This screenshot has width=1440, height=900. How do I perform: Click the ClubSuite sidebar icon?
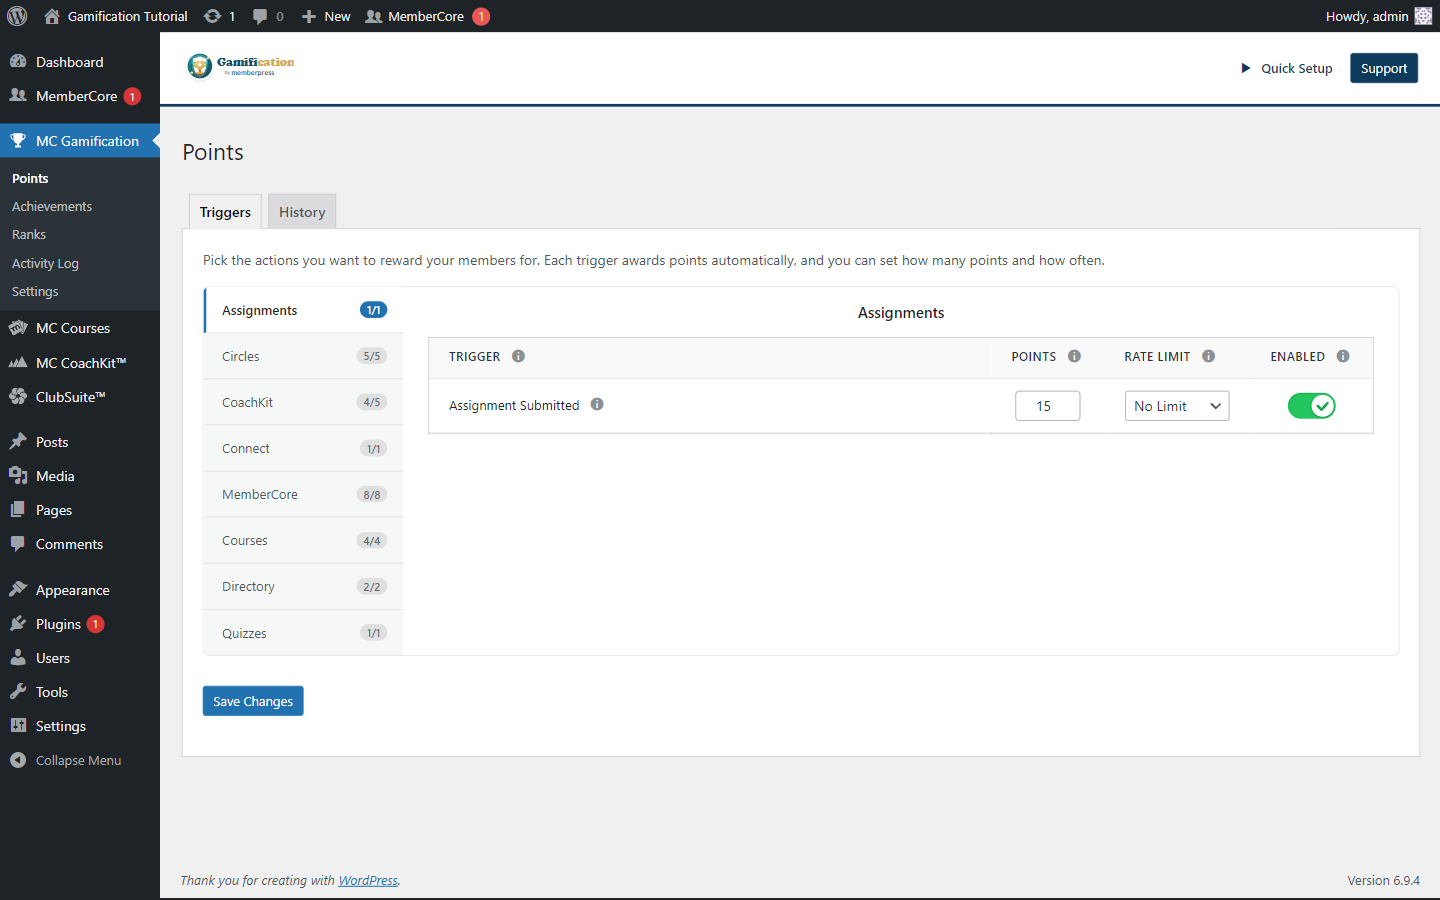(18, 396)
